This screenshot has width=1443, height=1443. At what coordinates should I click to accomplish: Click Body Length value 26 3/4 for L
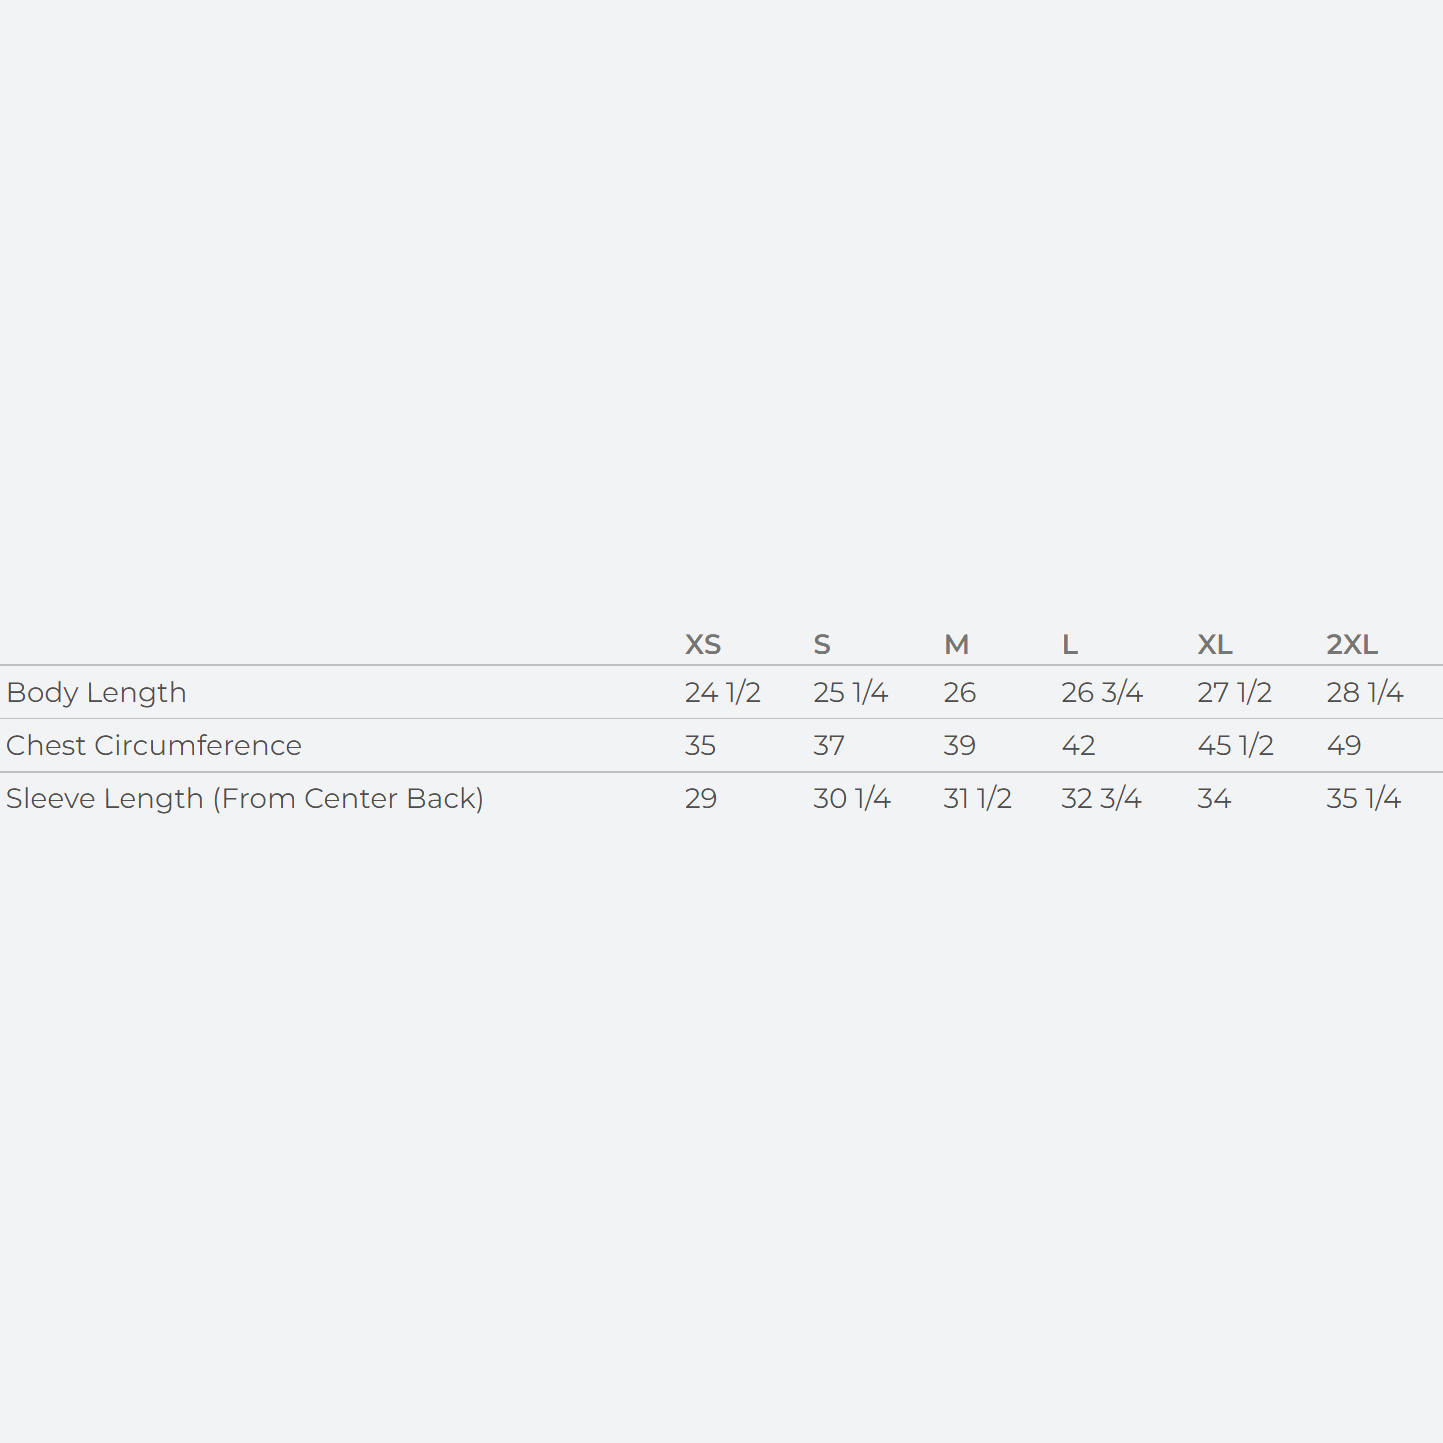coord(1101,692)
